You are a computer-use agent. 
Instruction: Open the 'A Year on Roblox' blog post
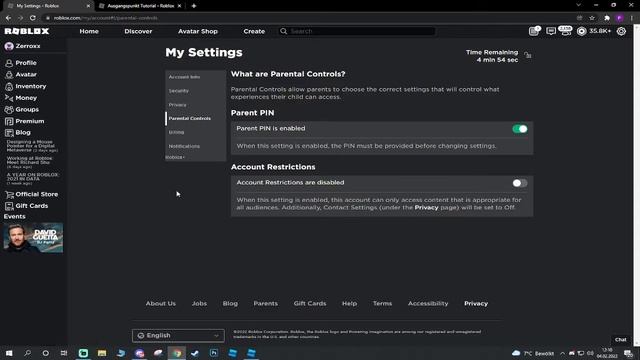point(33,178)
